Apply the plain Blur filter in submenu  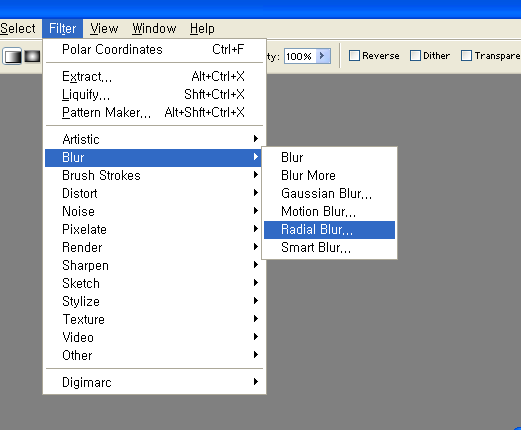click(x=329, y=158)
